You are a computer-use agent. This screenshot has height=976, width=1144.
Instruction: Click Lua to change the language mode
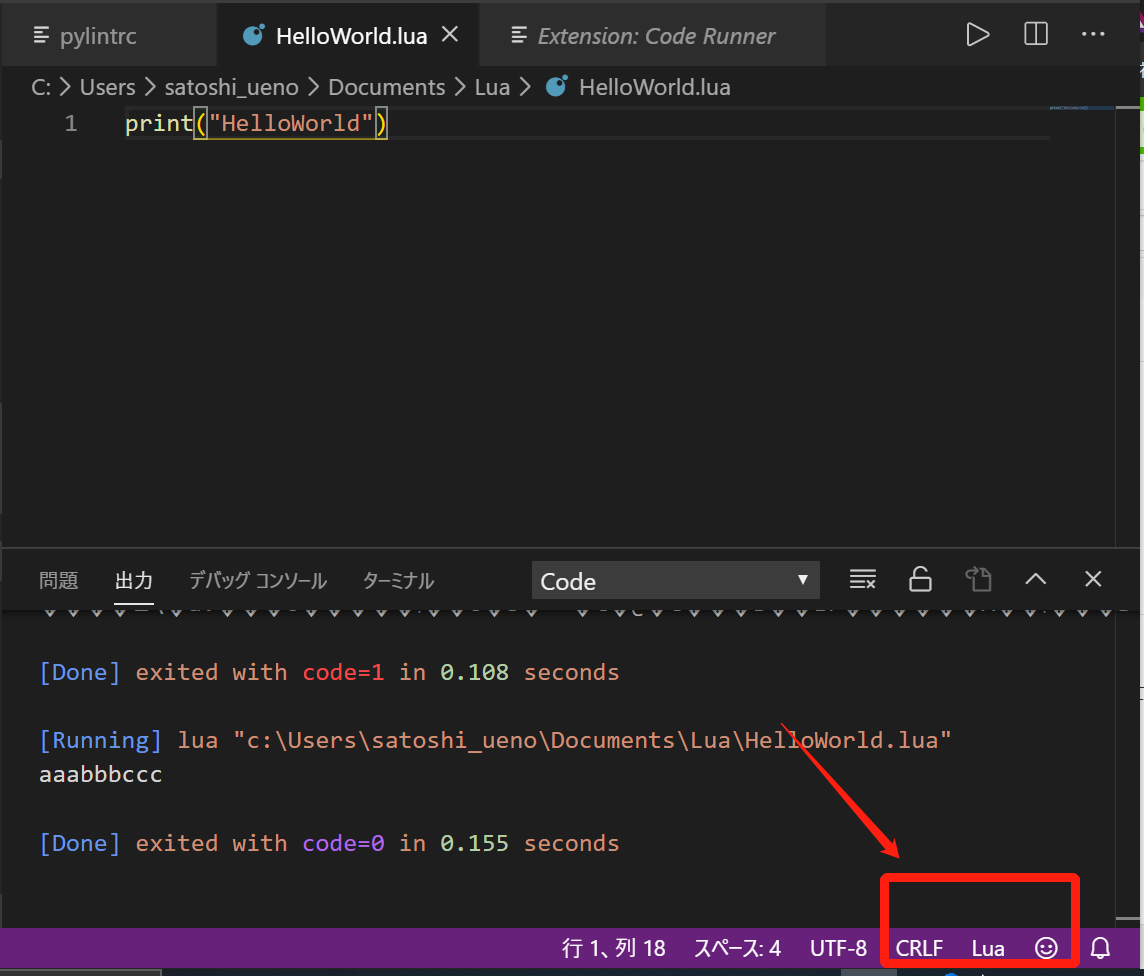[x=988, y=947]
